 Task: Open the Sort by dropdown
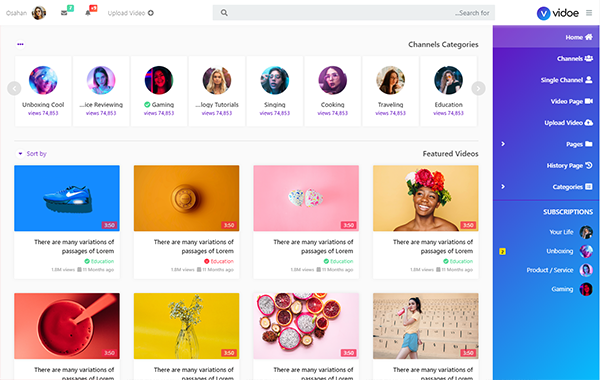[x=31, y=153]
